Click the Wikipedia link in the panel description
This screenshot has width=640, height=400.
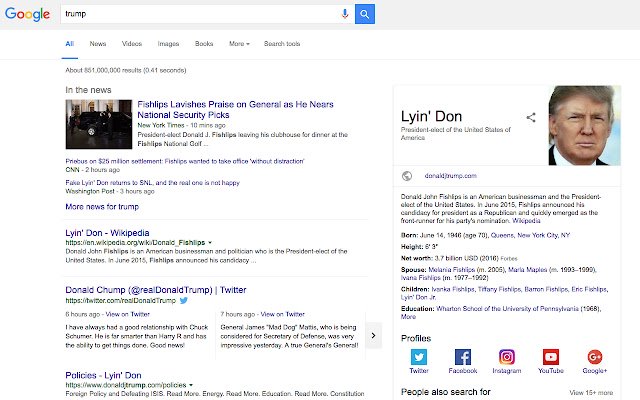(x=526, y=221)
